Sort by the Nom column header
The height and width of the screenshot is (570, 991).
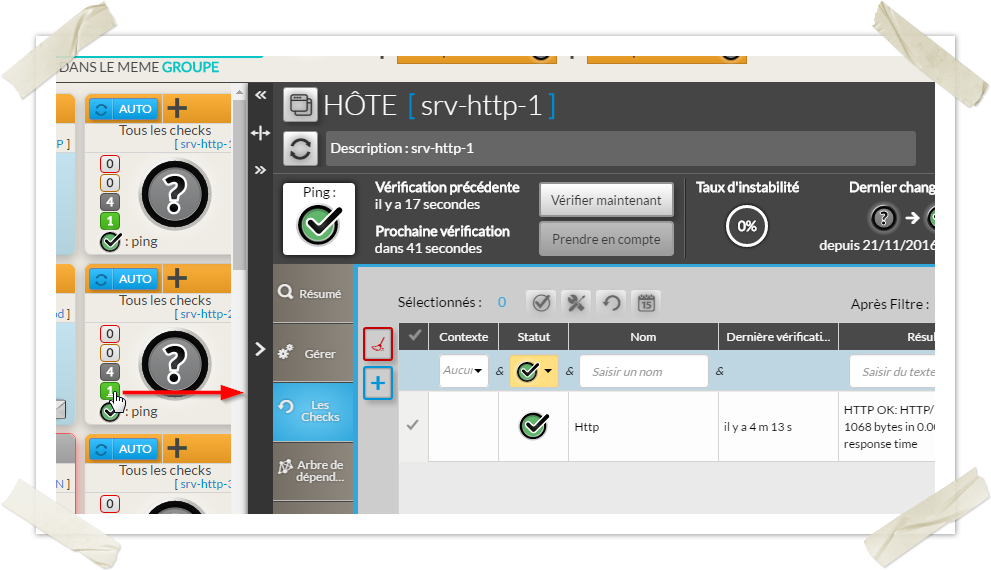643,337
